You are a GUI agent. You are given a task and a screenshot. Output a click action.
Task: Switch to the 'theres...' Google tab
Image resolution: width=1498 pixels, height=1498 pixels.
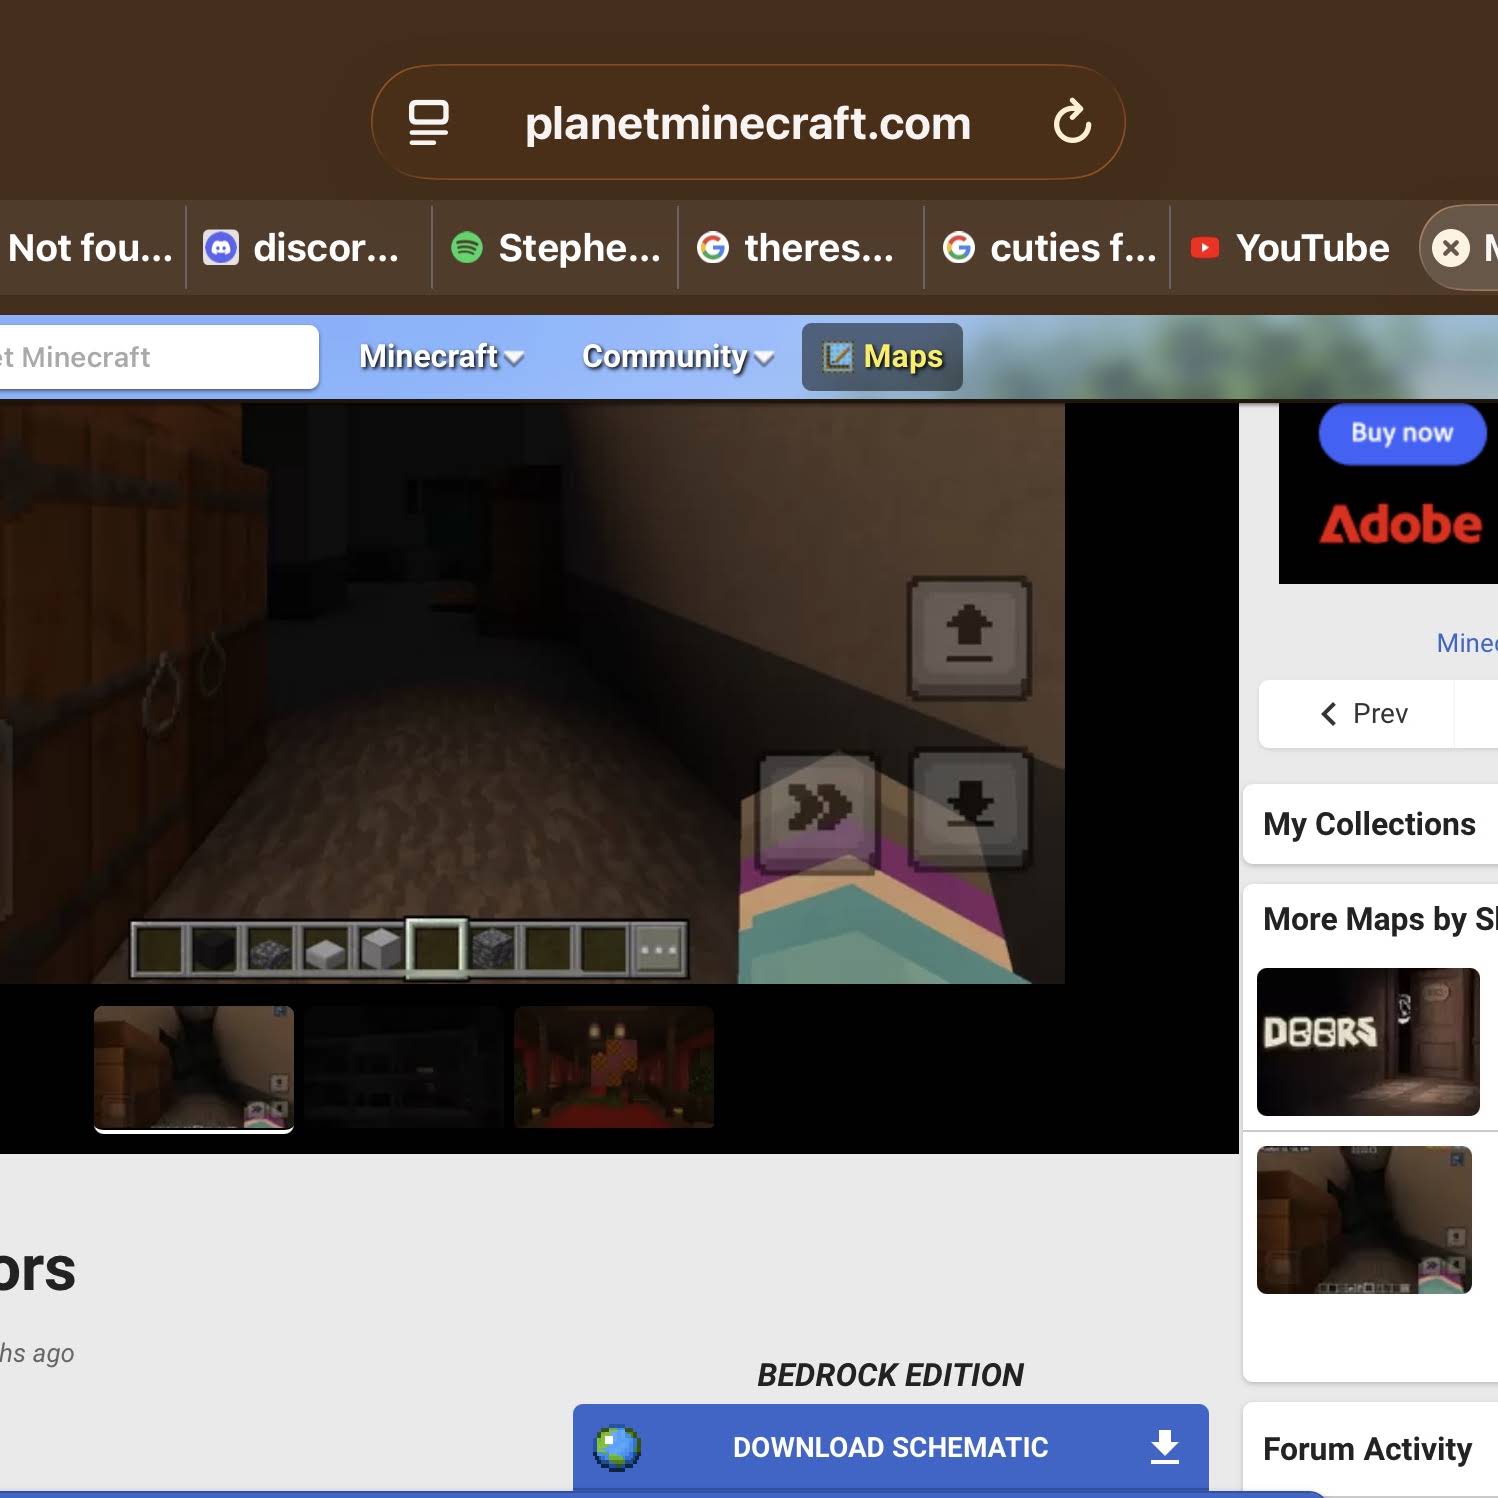coord(801,248)
